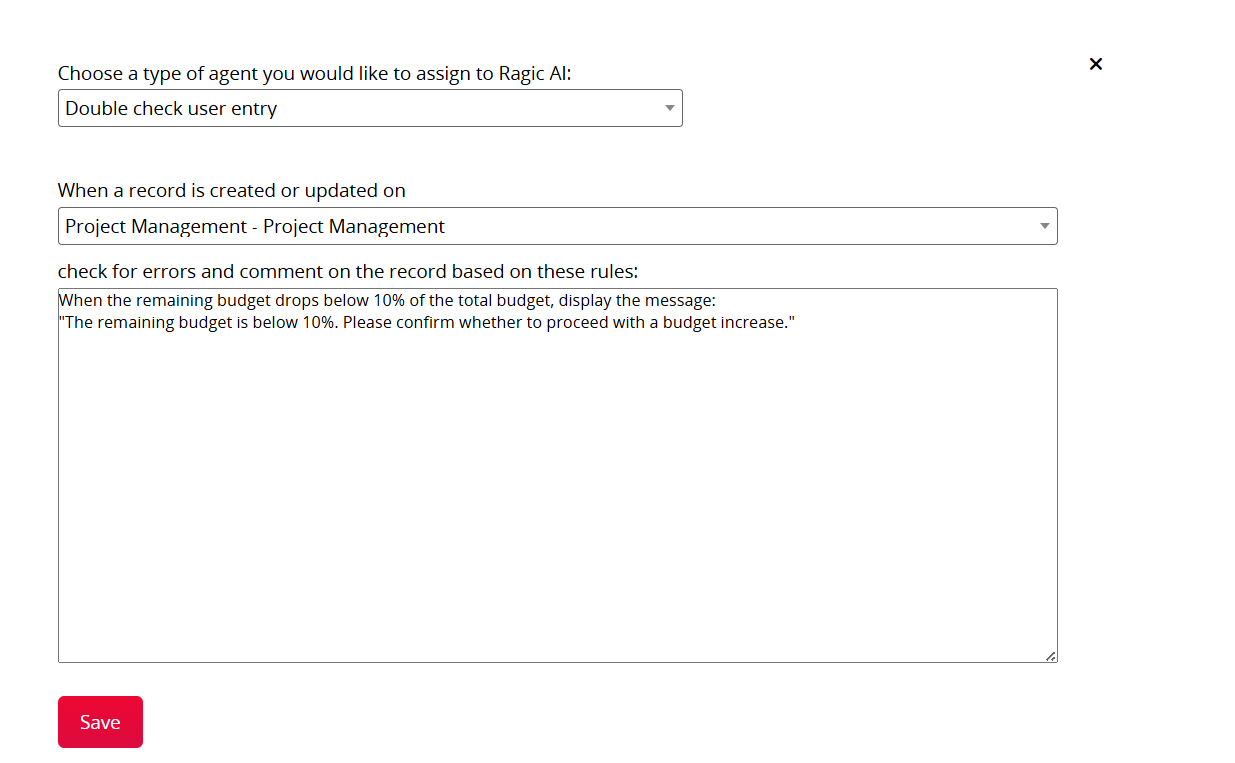
Task: Expand the Project Management dropdown arrow
Action: point(1044,226)
